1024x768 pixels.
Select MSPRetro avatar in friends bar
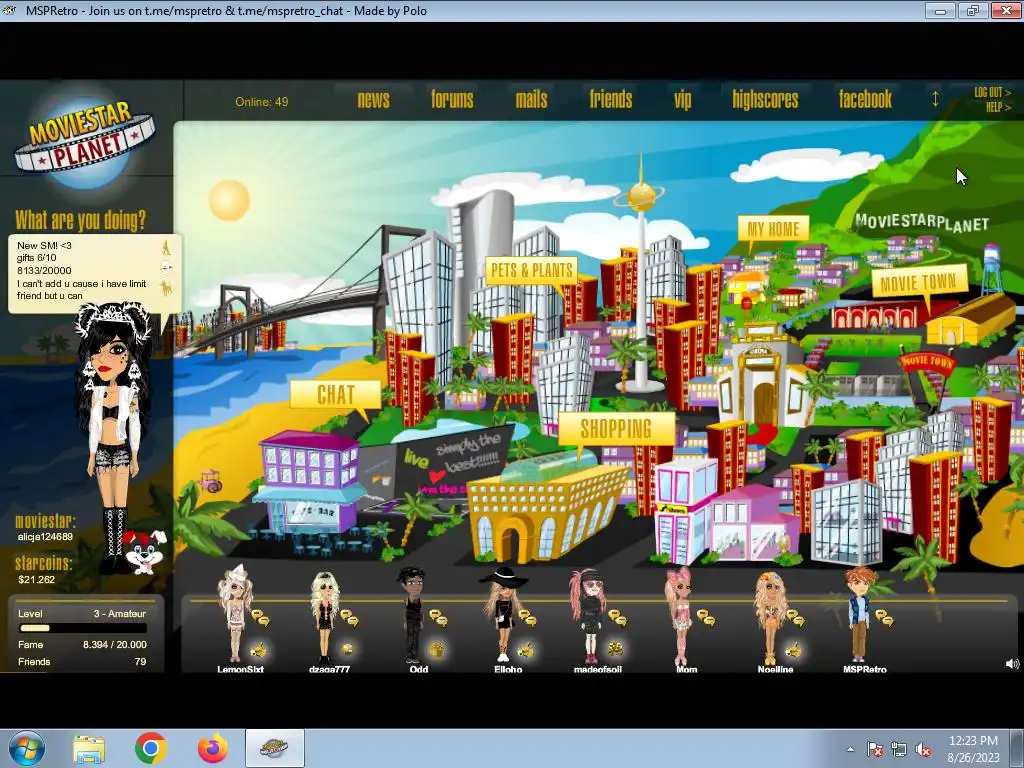(x=859, y=615)
